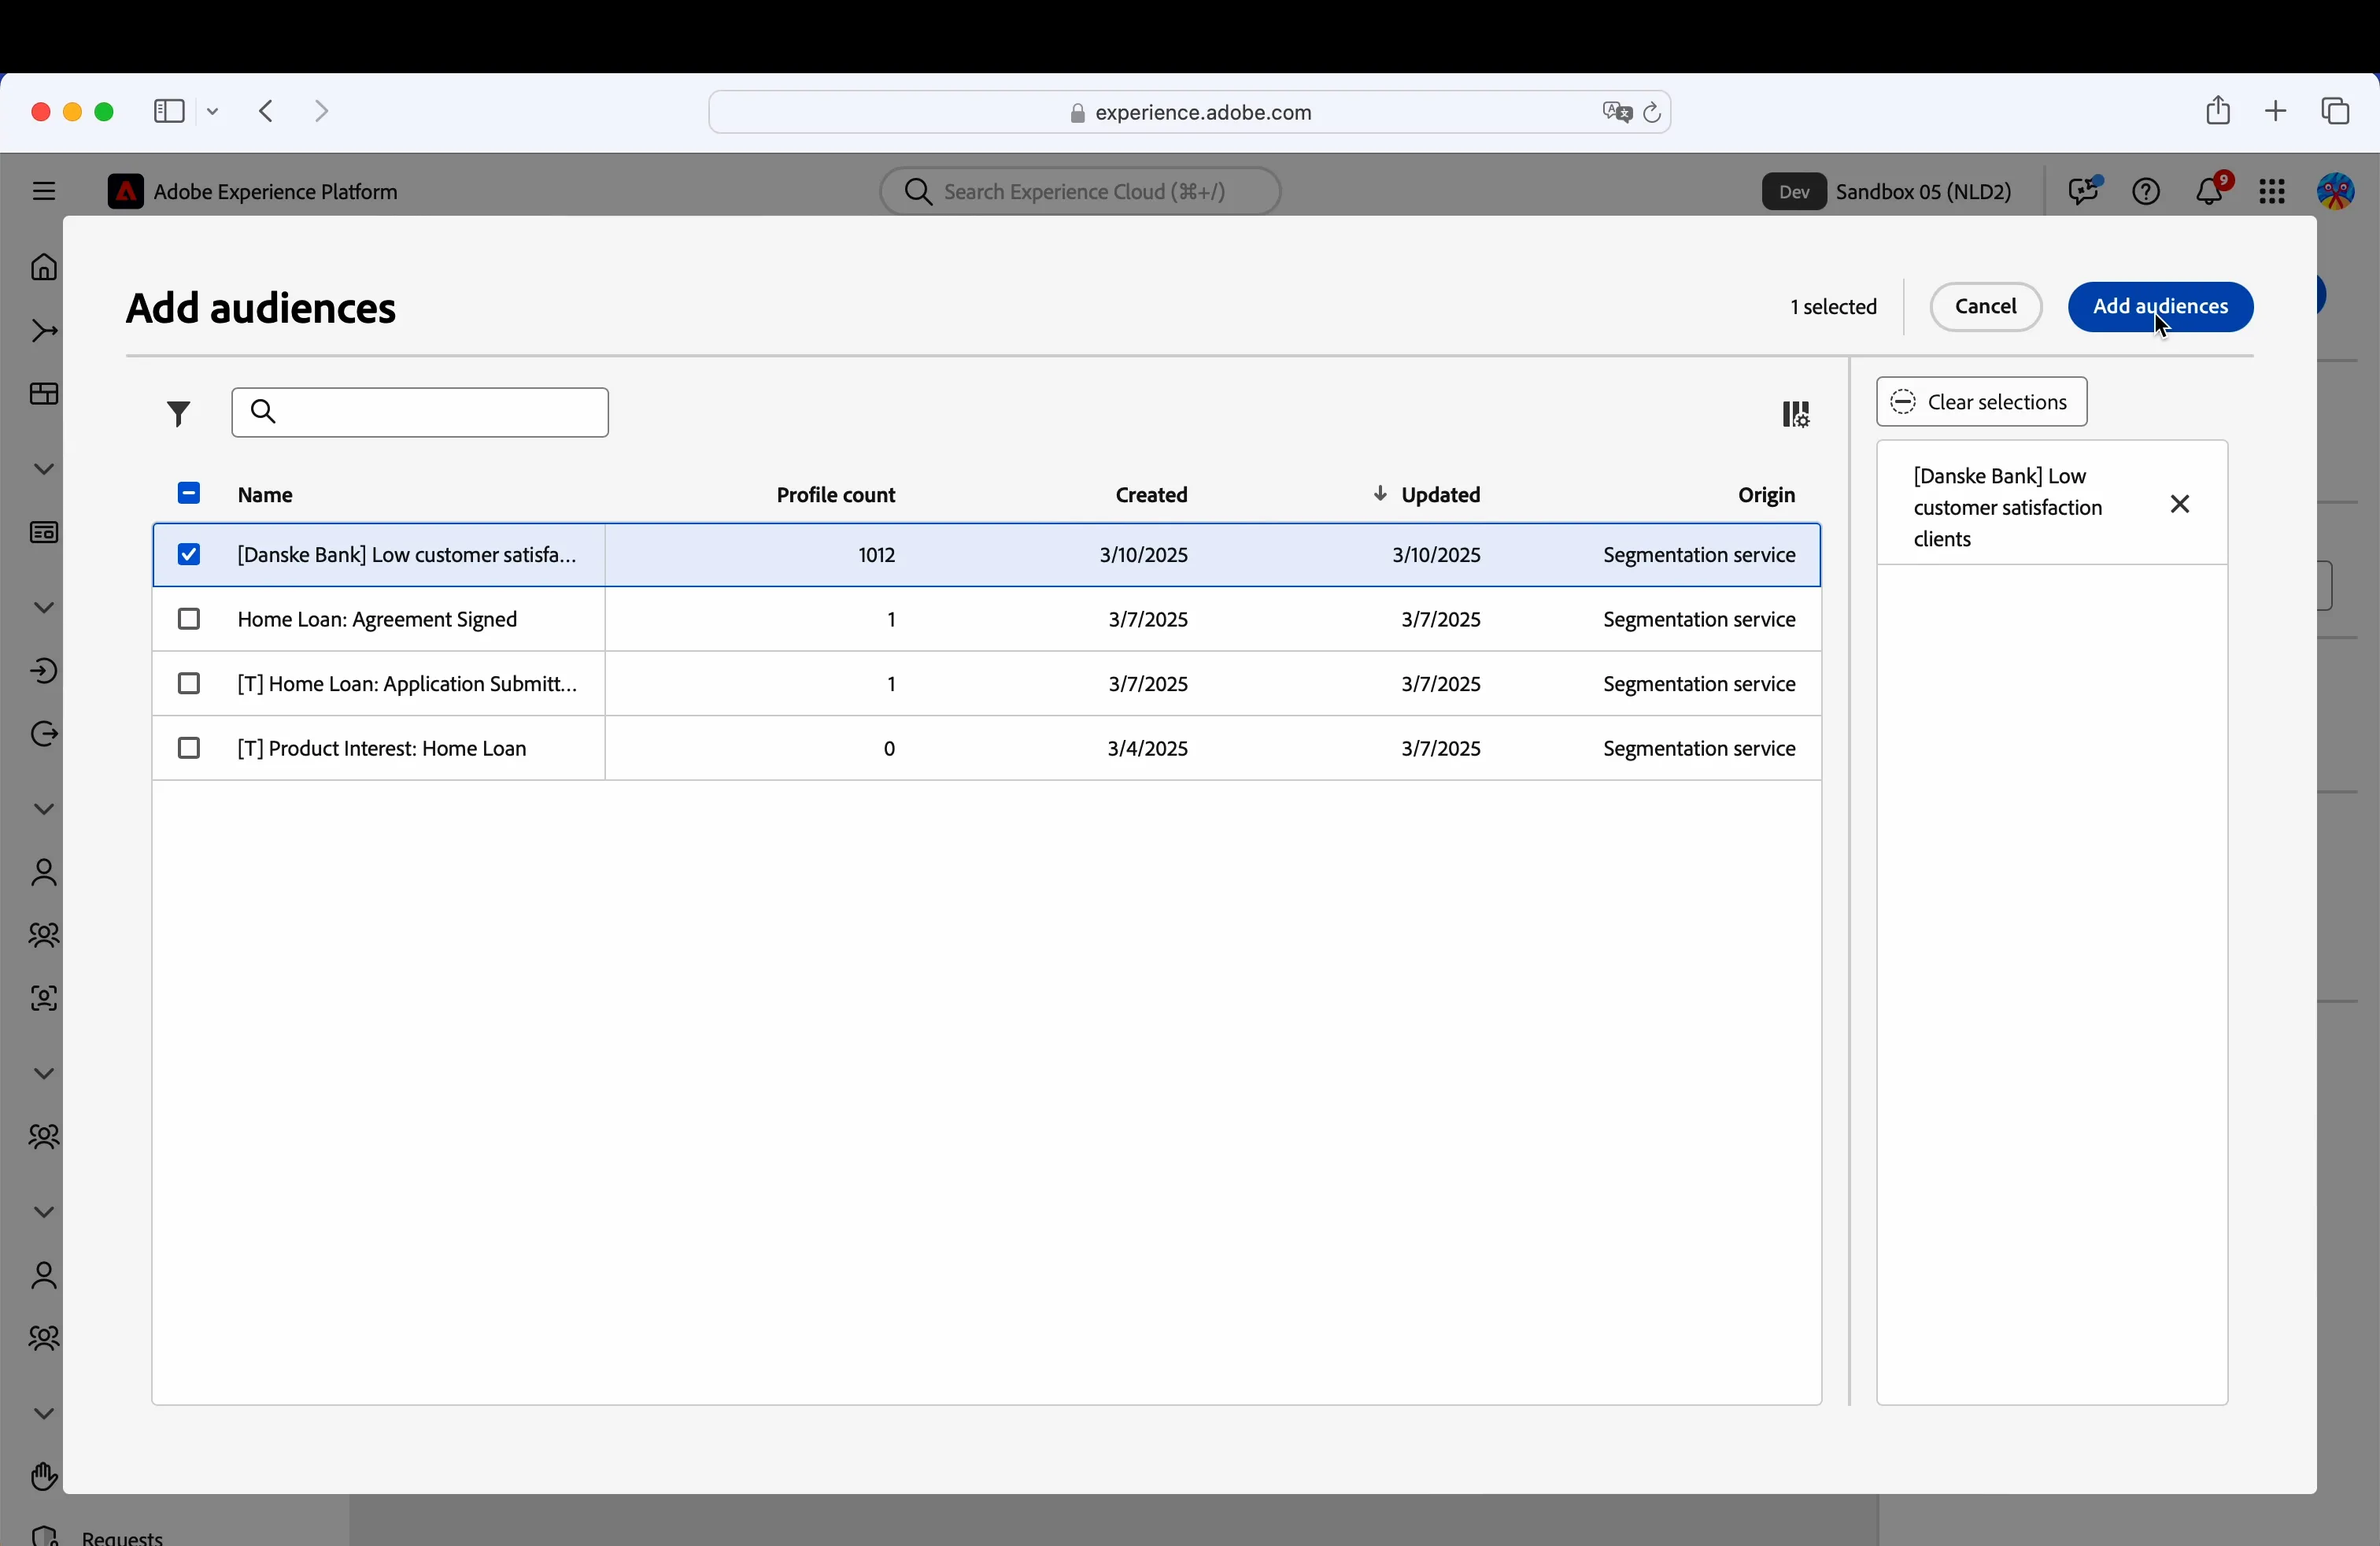Click Clear selections button
This screenshot has height=1546, width=2380.
click(x=1981, y=402)
